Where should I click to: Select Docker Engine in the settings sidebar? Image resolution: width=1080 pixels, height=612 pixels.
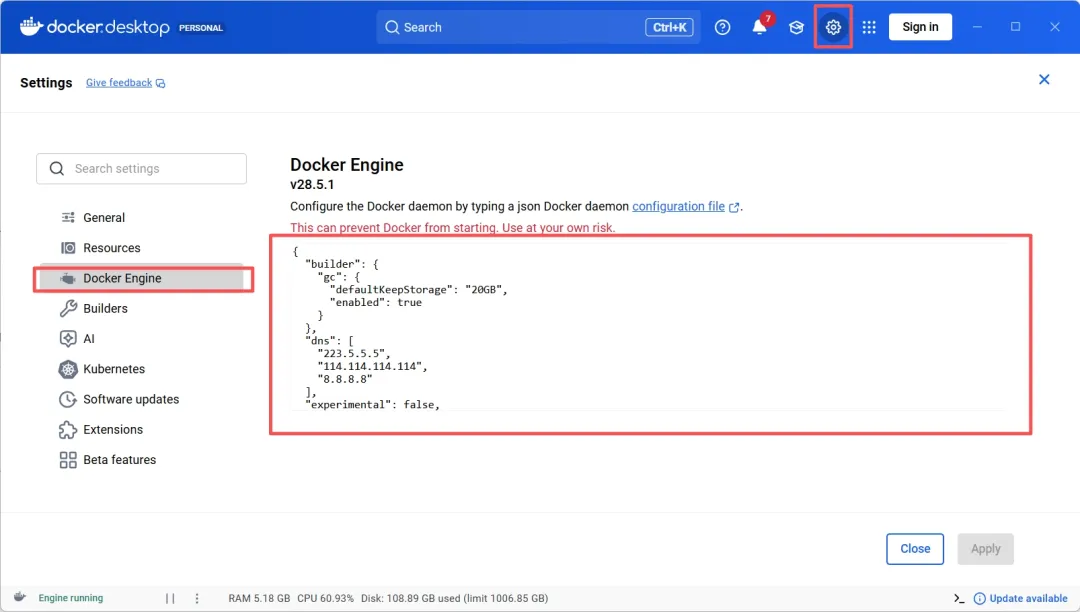click(141, 278)
